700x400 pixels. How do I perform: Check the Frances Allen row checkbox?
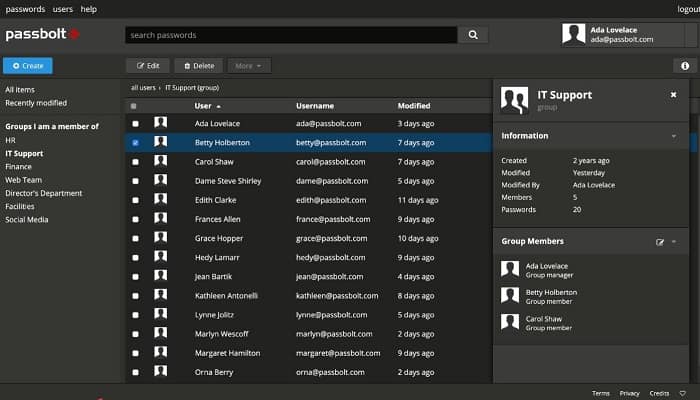pos(135,220)
